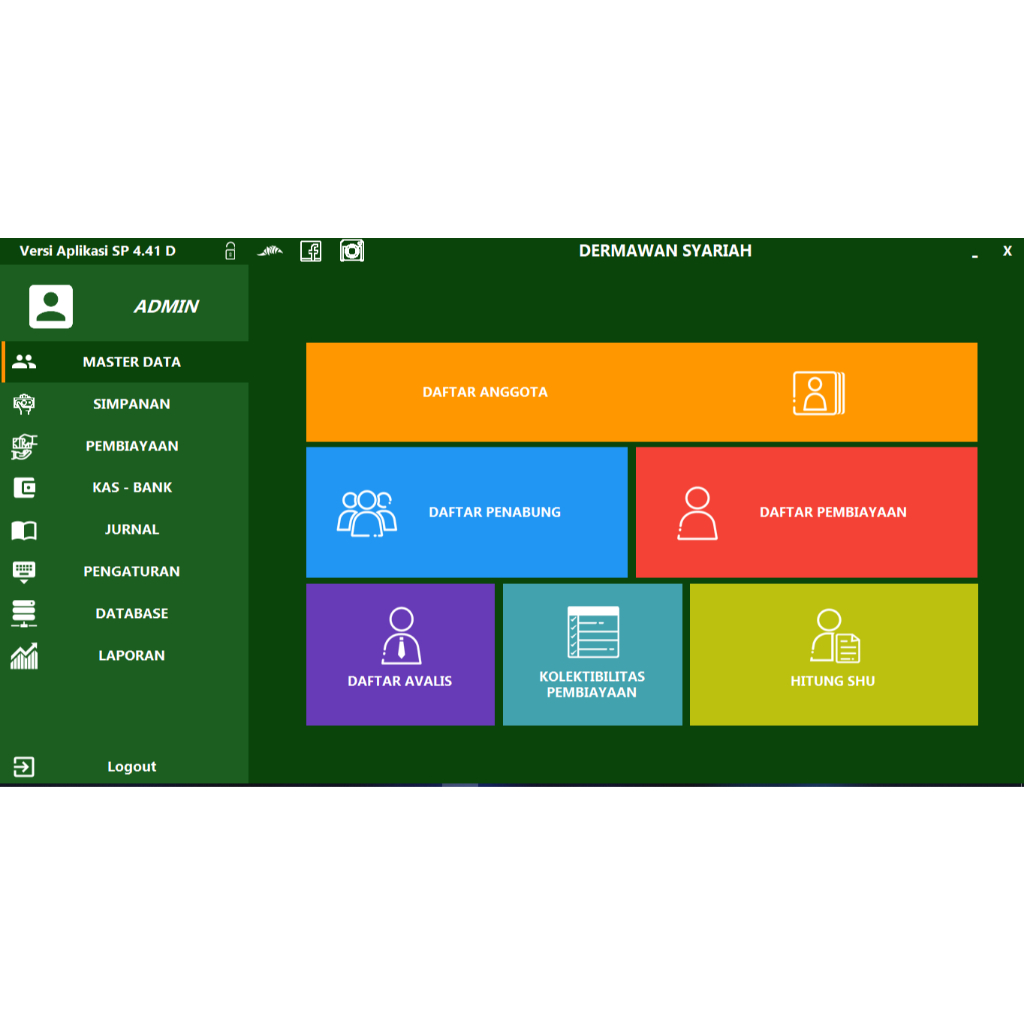This screenshot has height=1024, width=1024.
Task: Click the person icon on Daftar Pembiayaan
Action: (697, 513)
